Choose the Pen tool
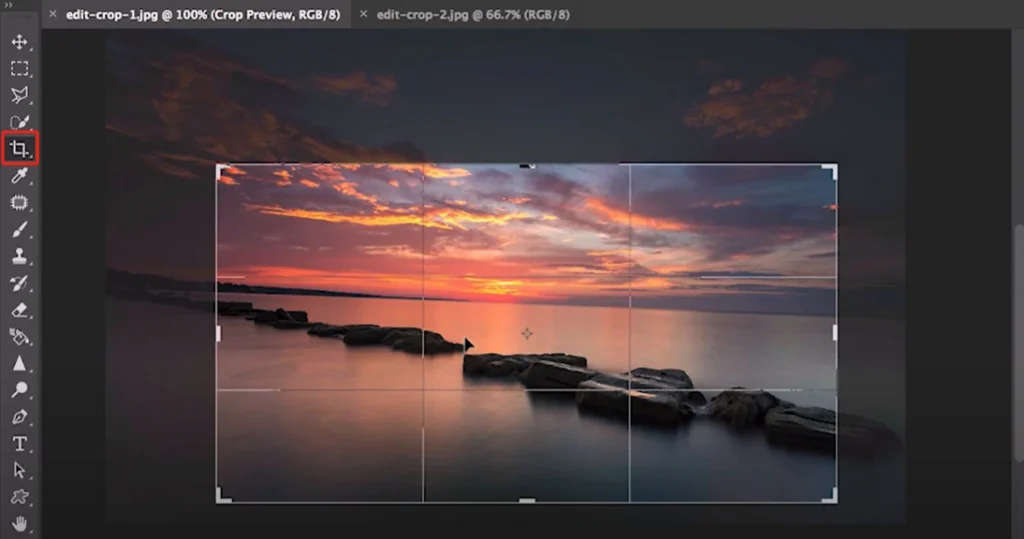Screen dimensions: 1024x539 pos(19,417)
